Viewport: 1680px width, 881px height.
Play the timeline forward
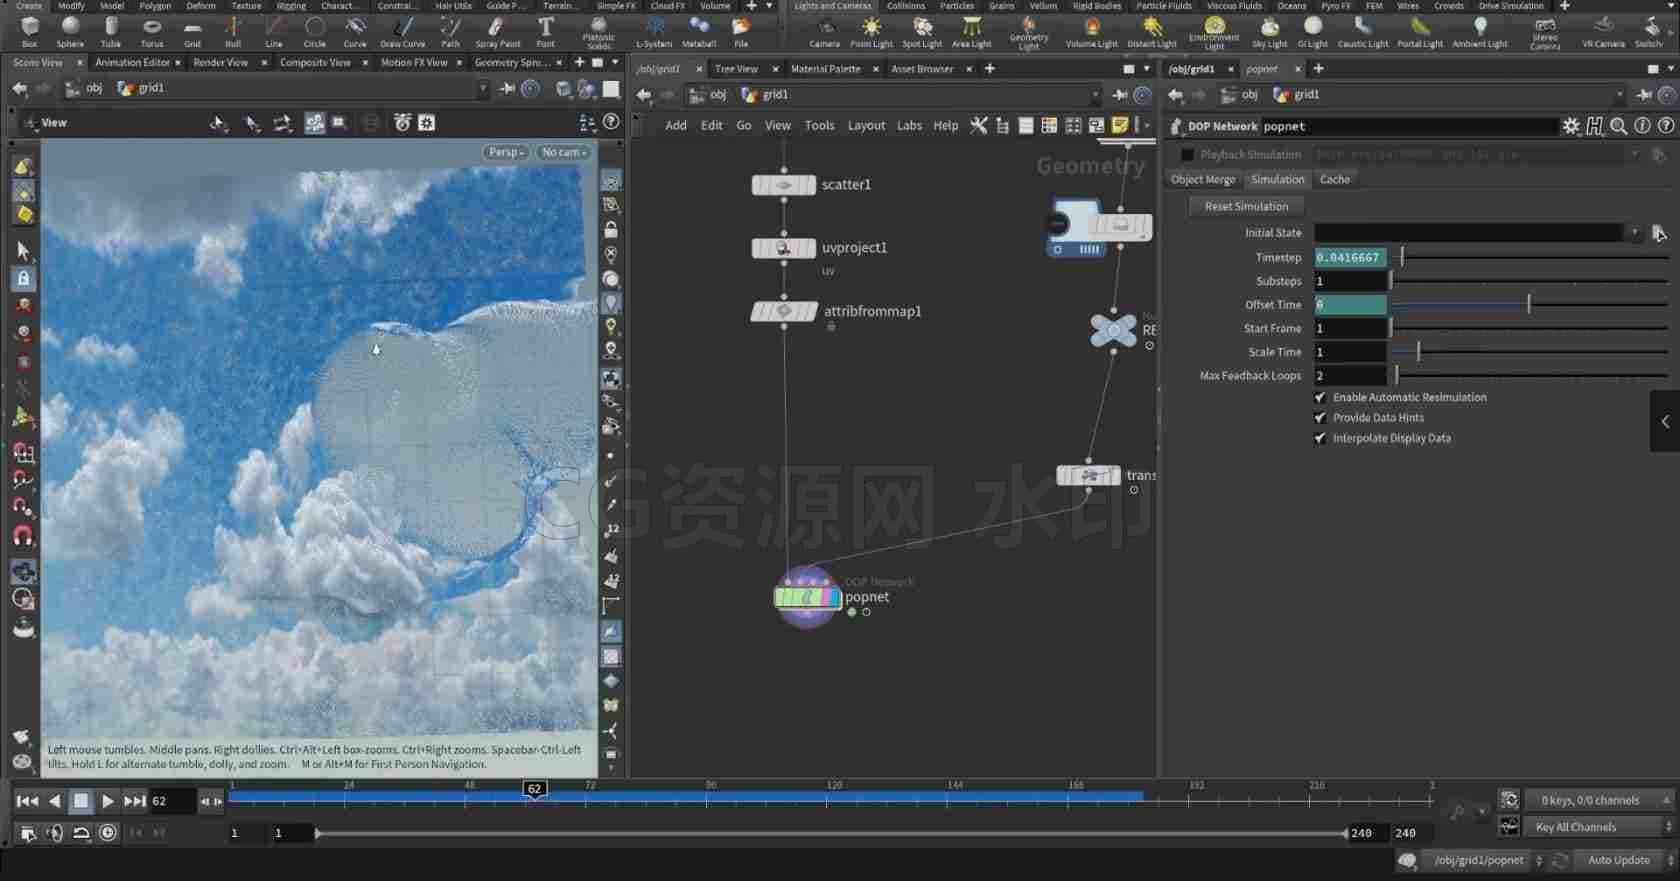coord(108,801)
